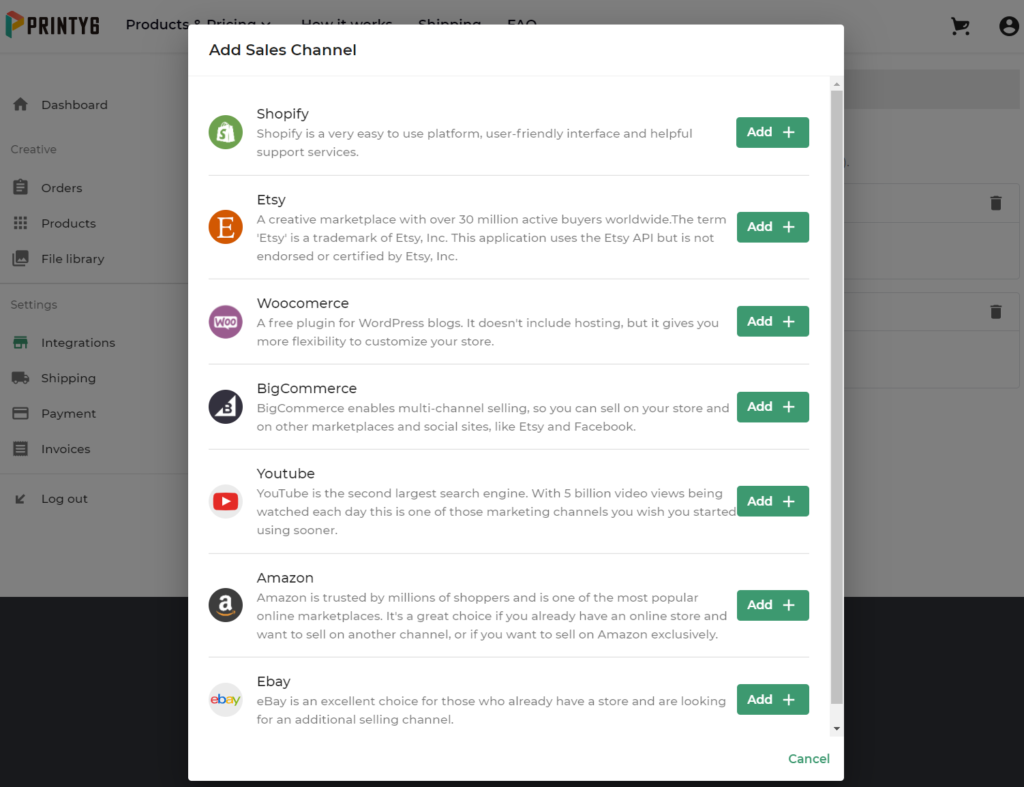Click the modal scrollbar thumb
The width and height of the screenshot is (1024, 787).
[x=836, y=400]
